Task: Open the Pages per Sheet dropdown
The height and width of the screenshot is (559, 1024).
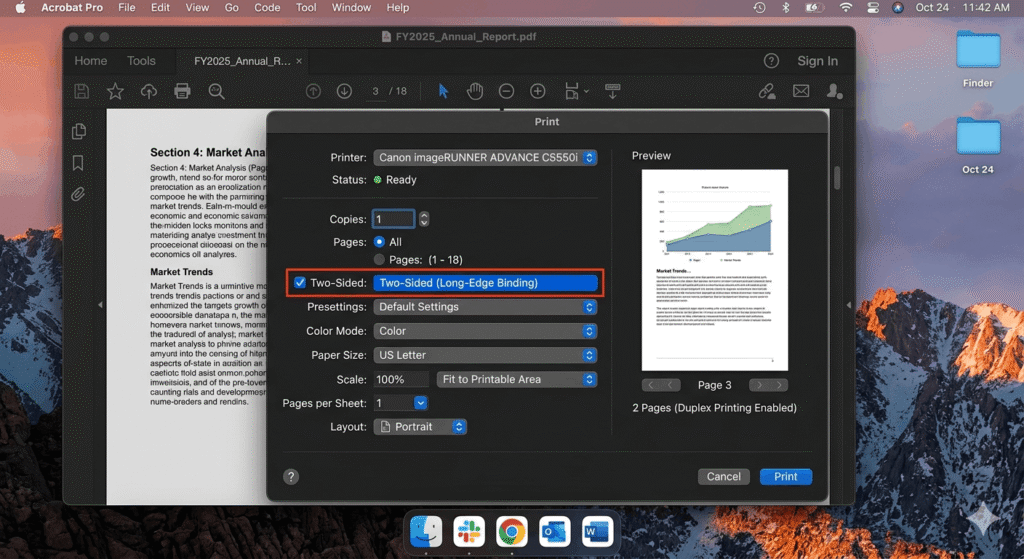Action: (421, 403)
